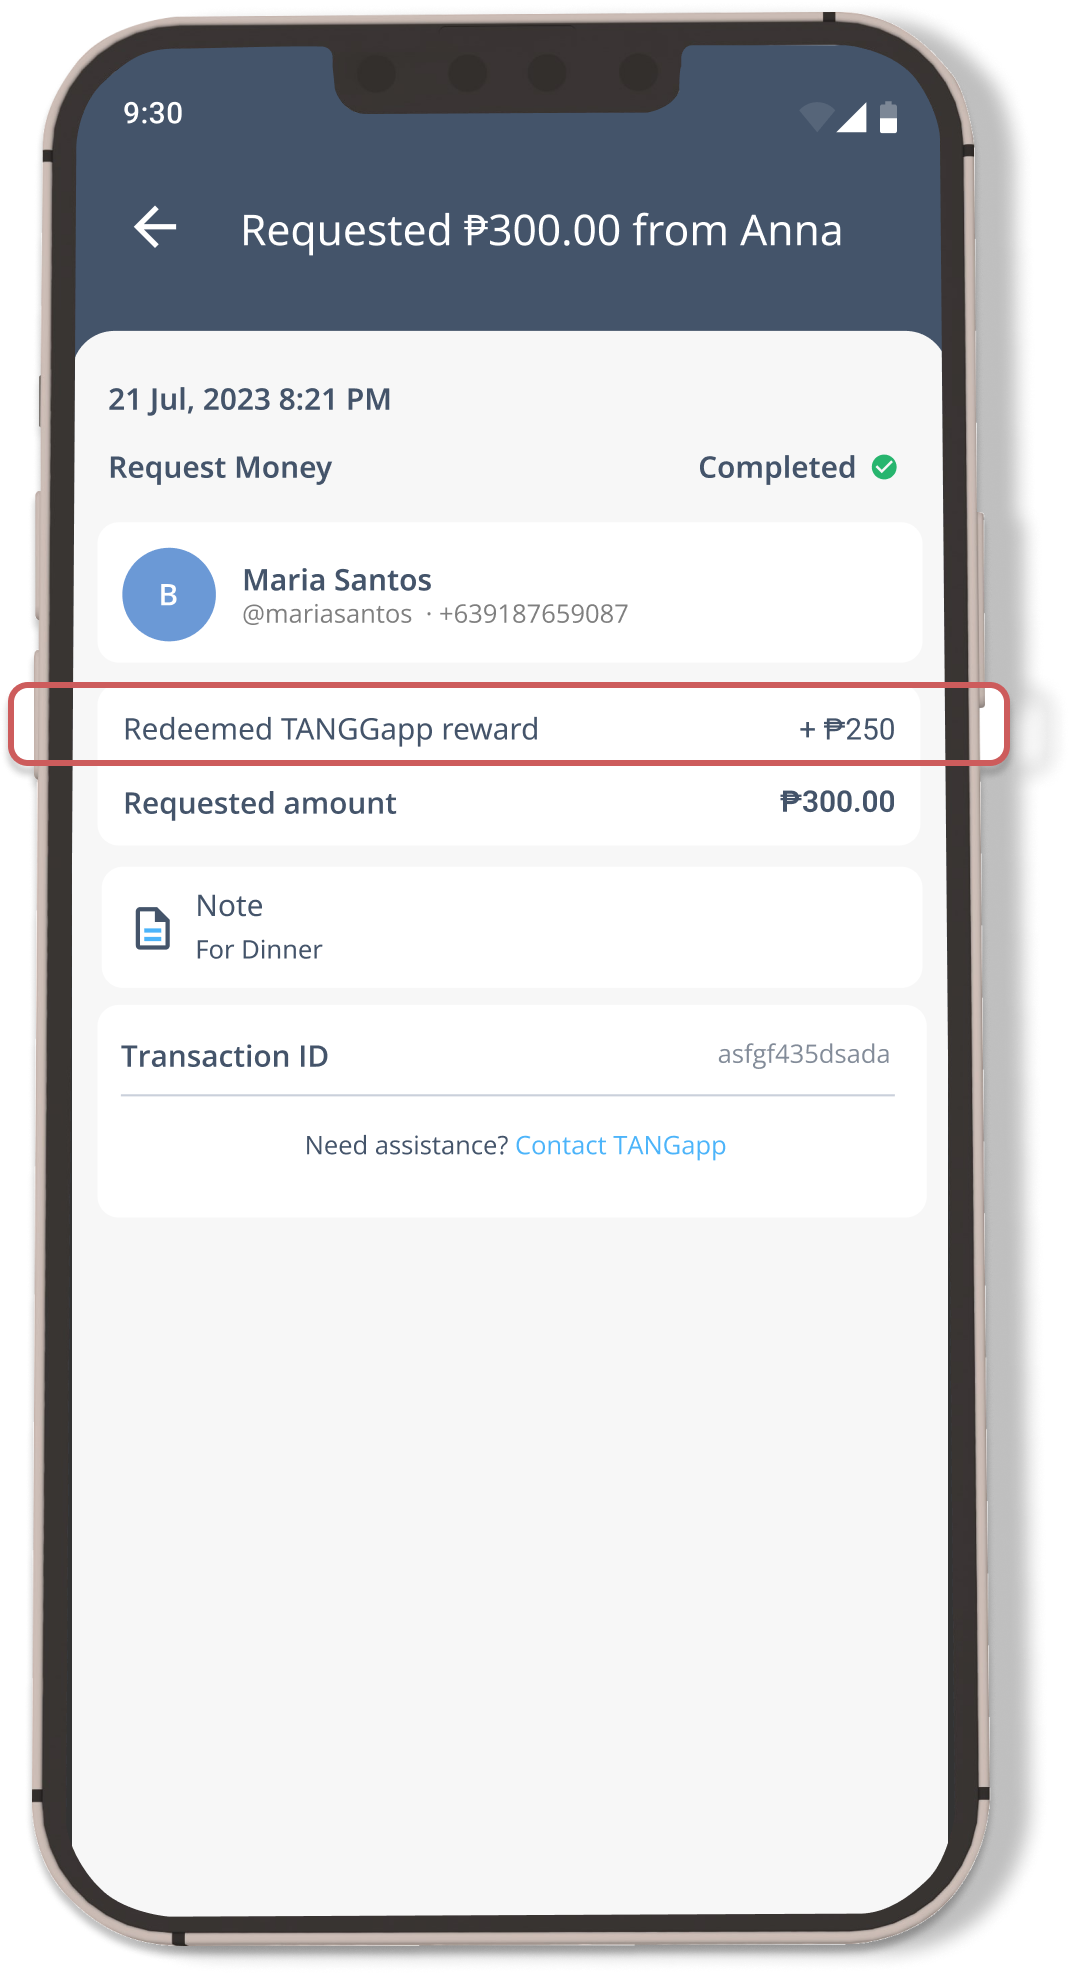
Task: Tap the + ₱250 reward amount
Action: 847,729
